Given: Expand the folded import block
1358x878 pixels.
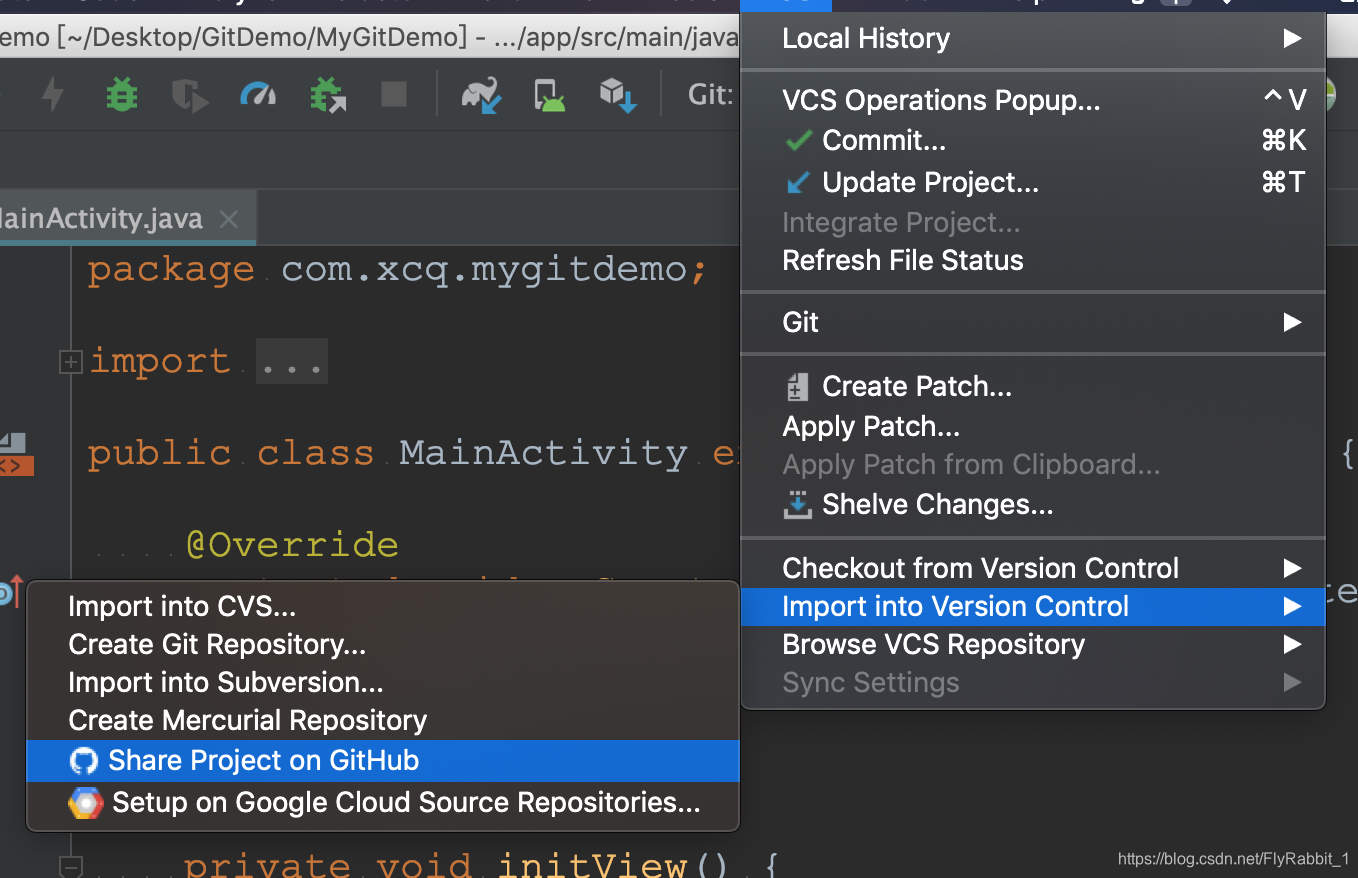Looking at the screenshot, I should pos(70,362).
